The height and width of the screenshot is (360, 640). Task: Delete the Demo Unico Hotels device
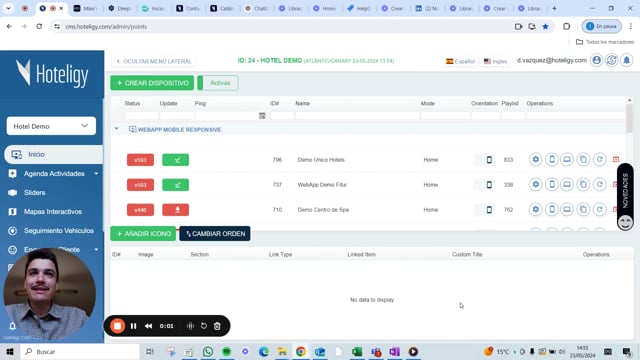(616, 160)
